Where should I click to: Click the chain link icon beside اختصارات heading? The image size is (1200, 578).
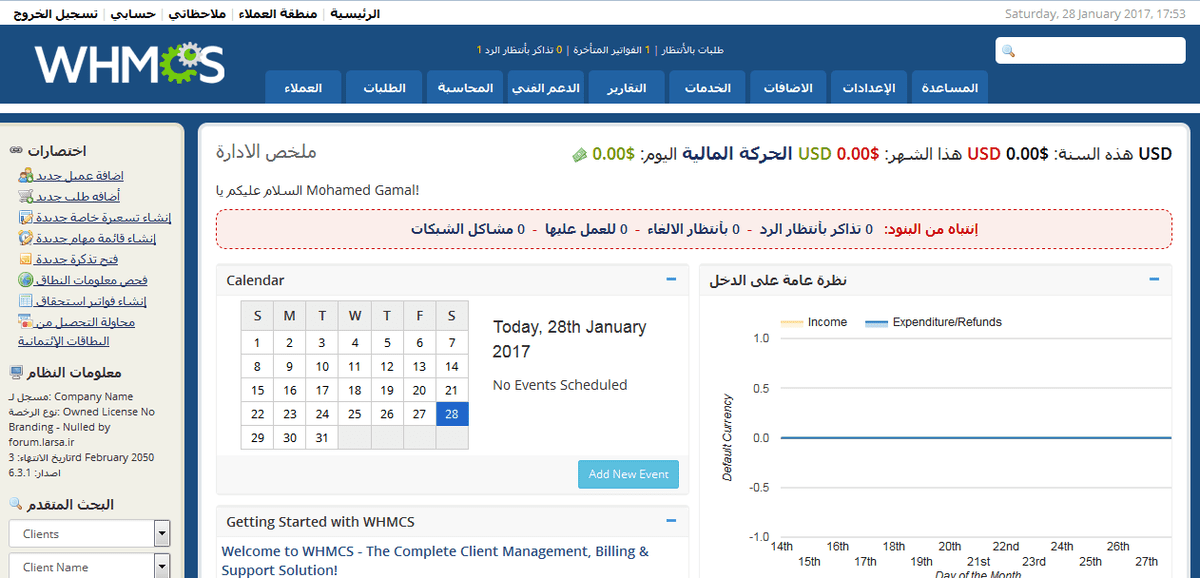(x=16, y=151)
